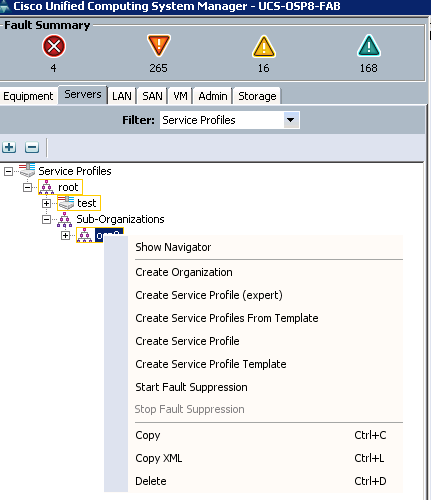Switch to the Servers tab
Image resolution: width=431 pixels, height=500 pixels.
point(83,95)
